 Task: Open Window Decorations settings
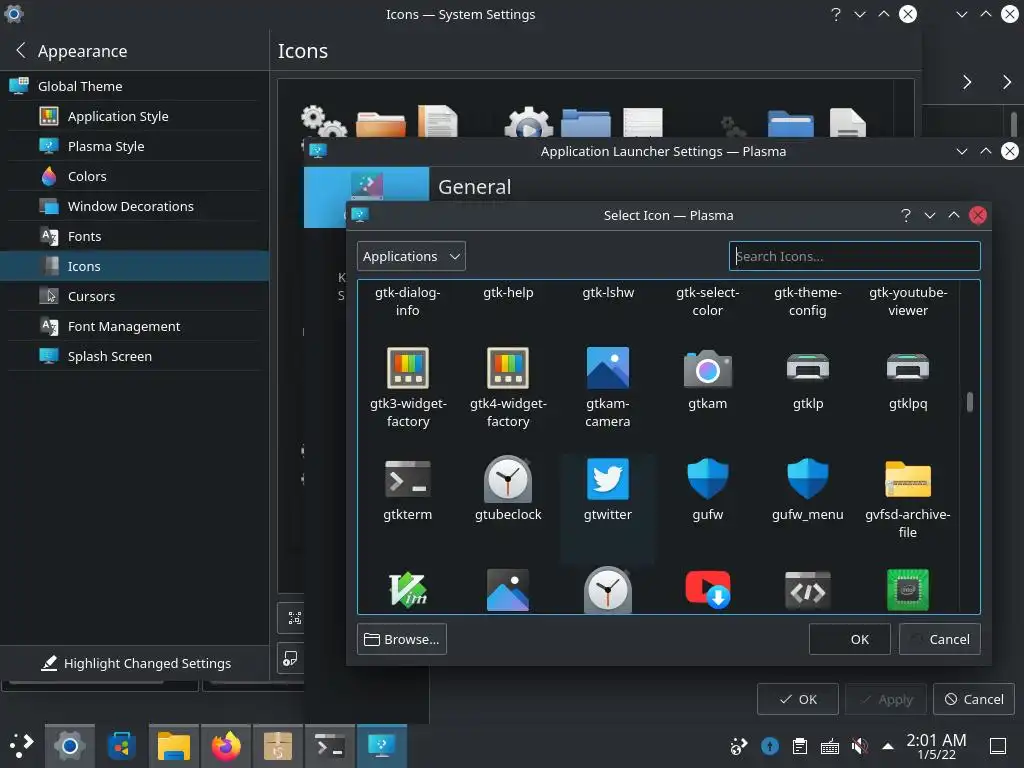(x=135, y=206)
